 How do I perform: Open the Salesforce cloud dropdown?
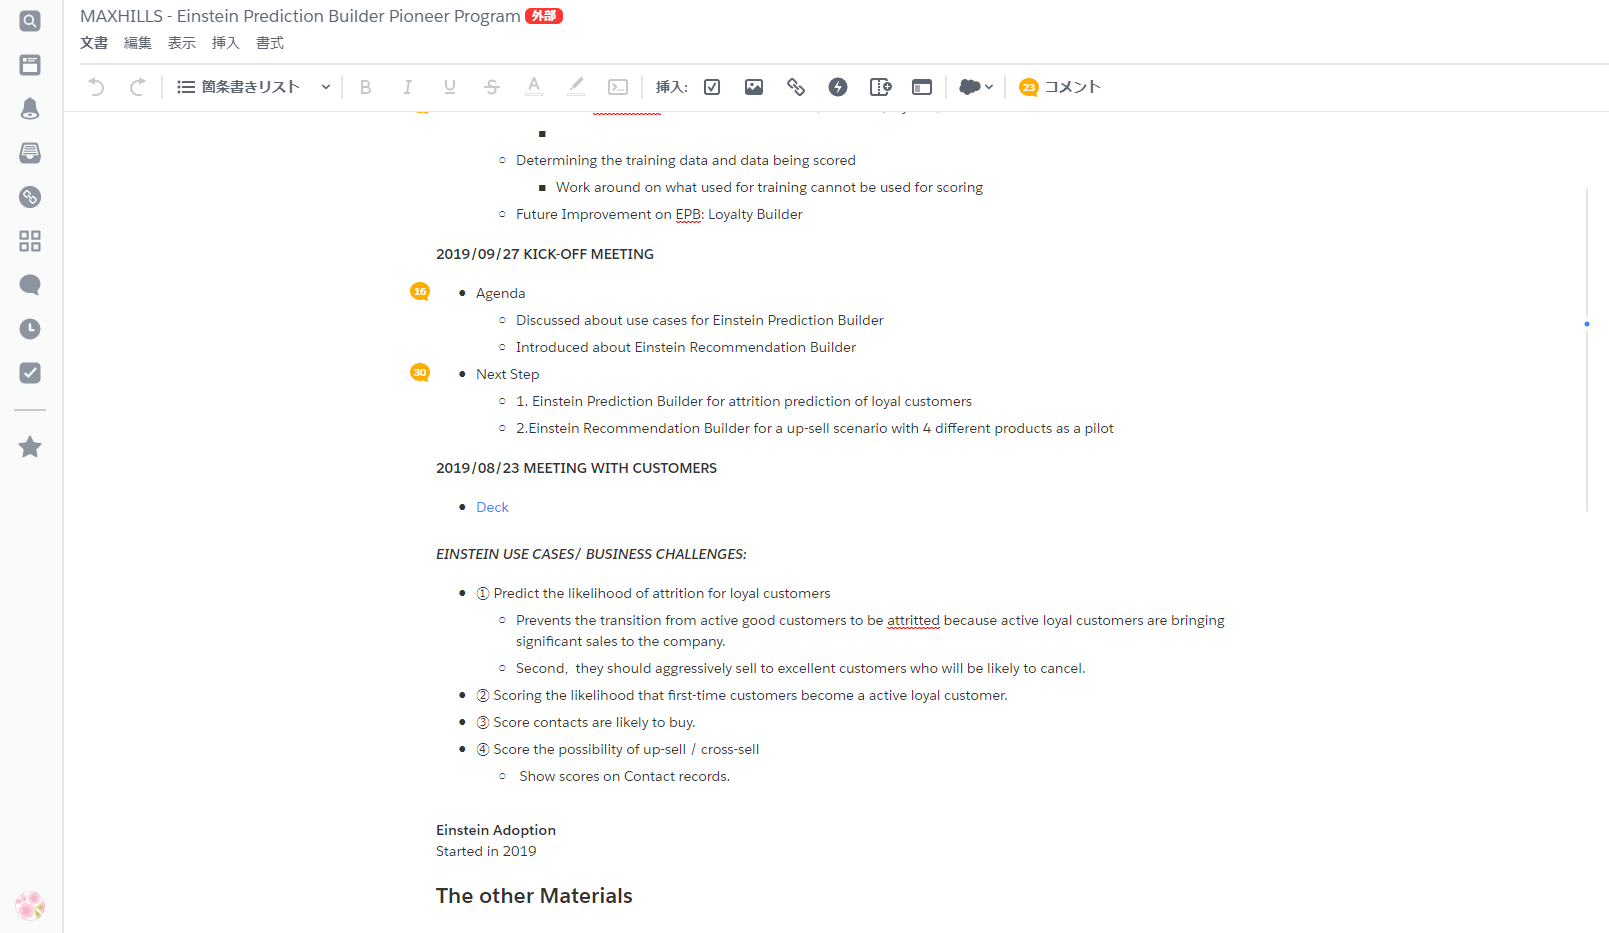click(976, 87)
